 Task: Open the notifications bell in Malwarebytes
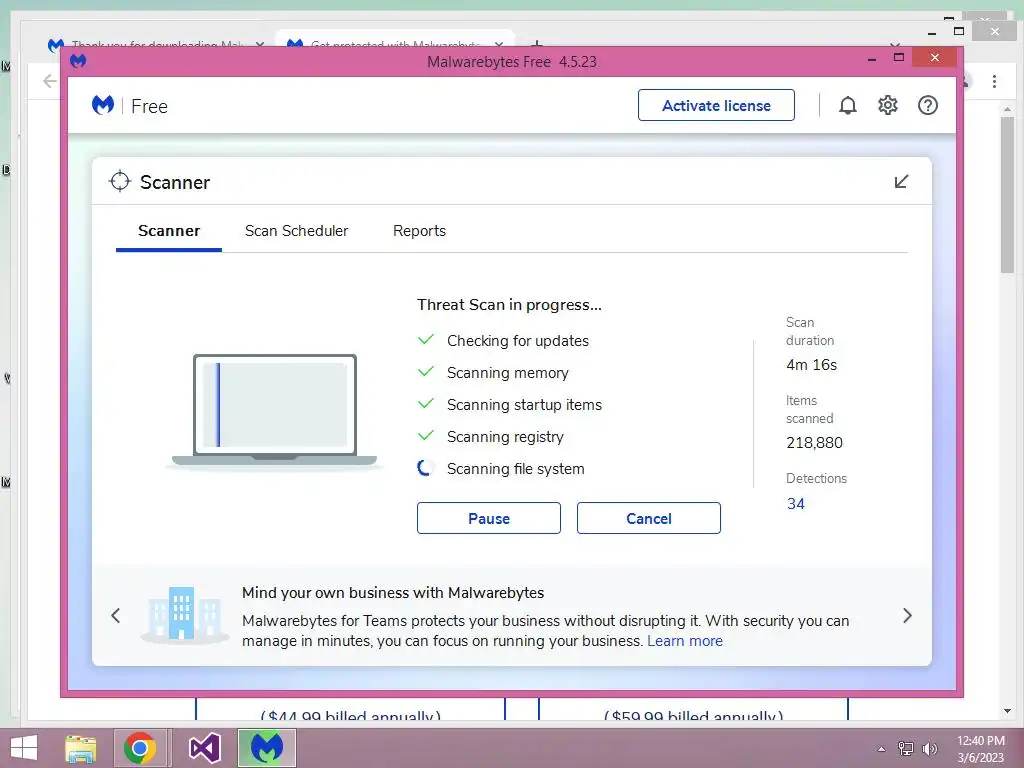point(847,105)
